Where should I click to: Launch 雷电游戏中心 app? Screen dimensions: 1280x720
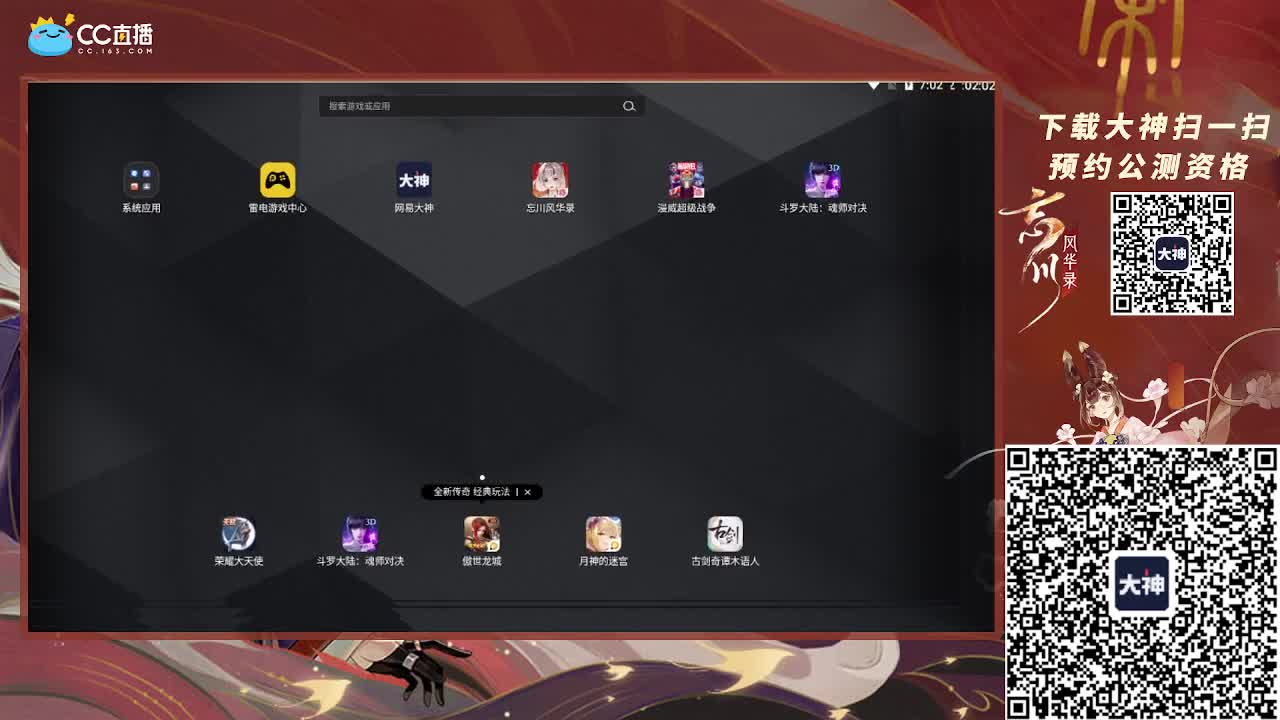[278, 180]
